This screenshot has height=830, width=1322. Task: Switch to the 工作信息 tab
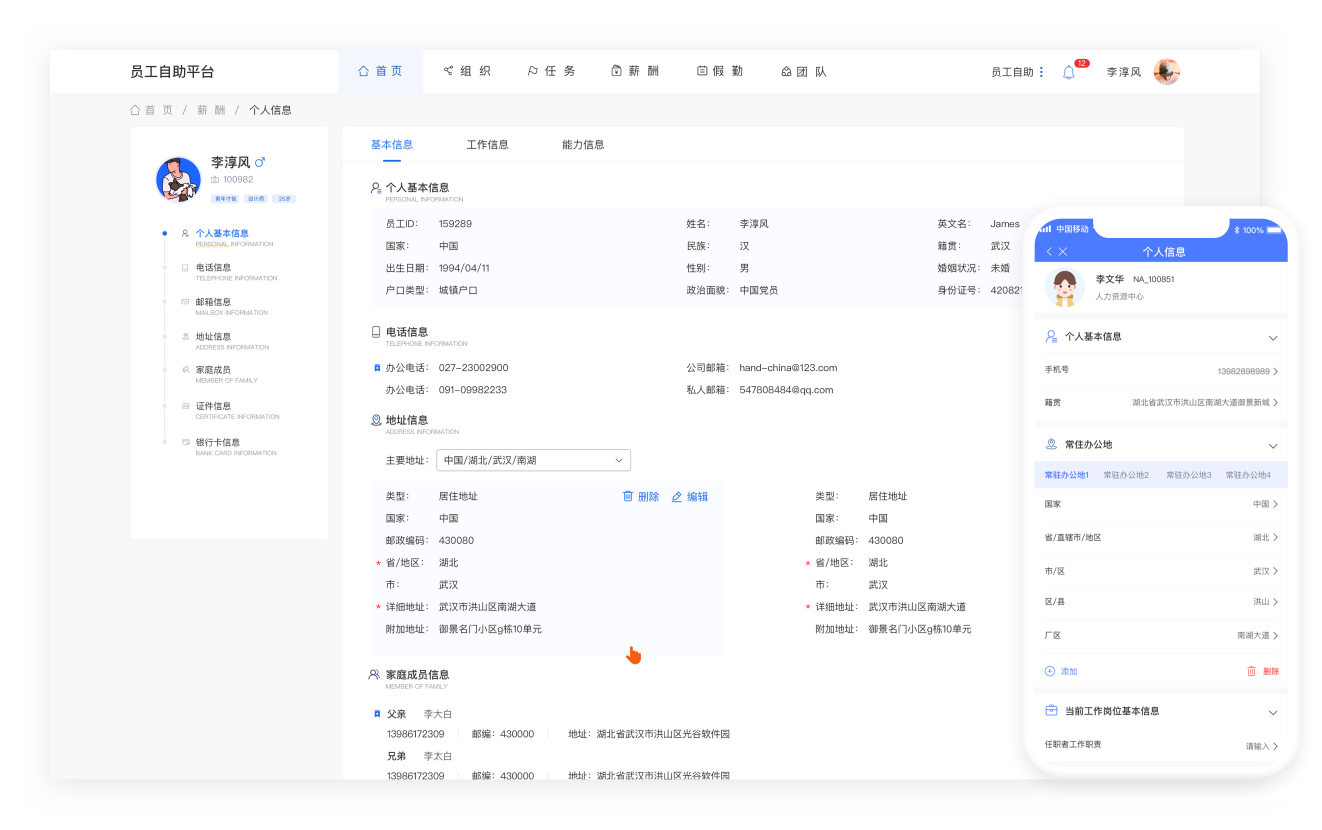click(x=488, y=145)
